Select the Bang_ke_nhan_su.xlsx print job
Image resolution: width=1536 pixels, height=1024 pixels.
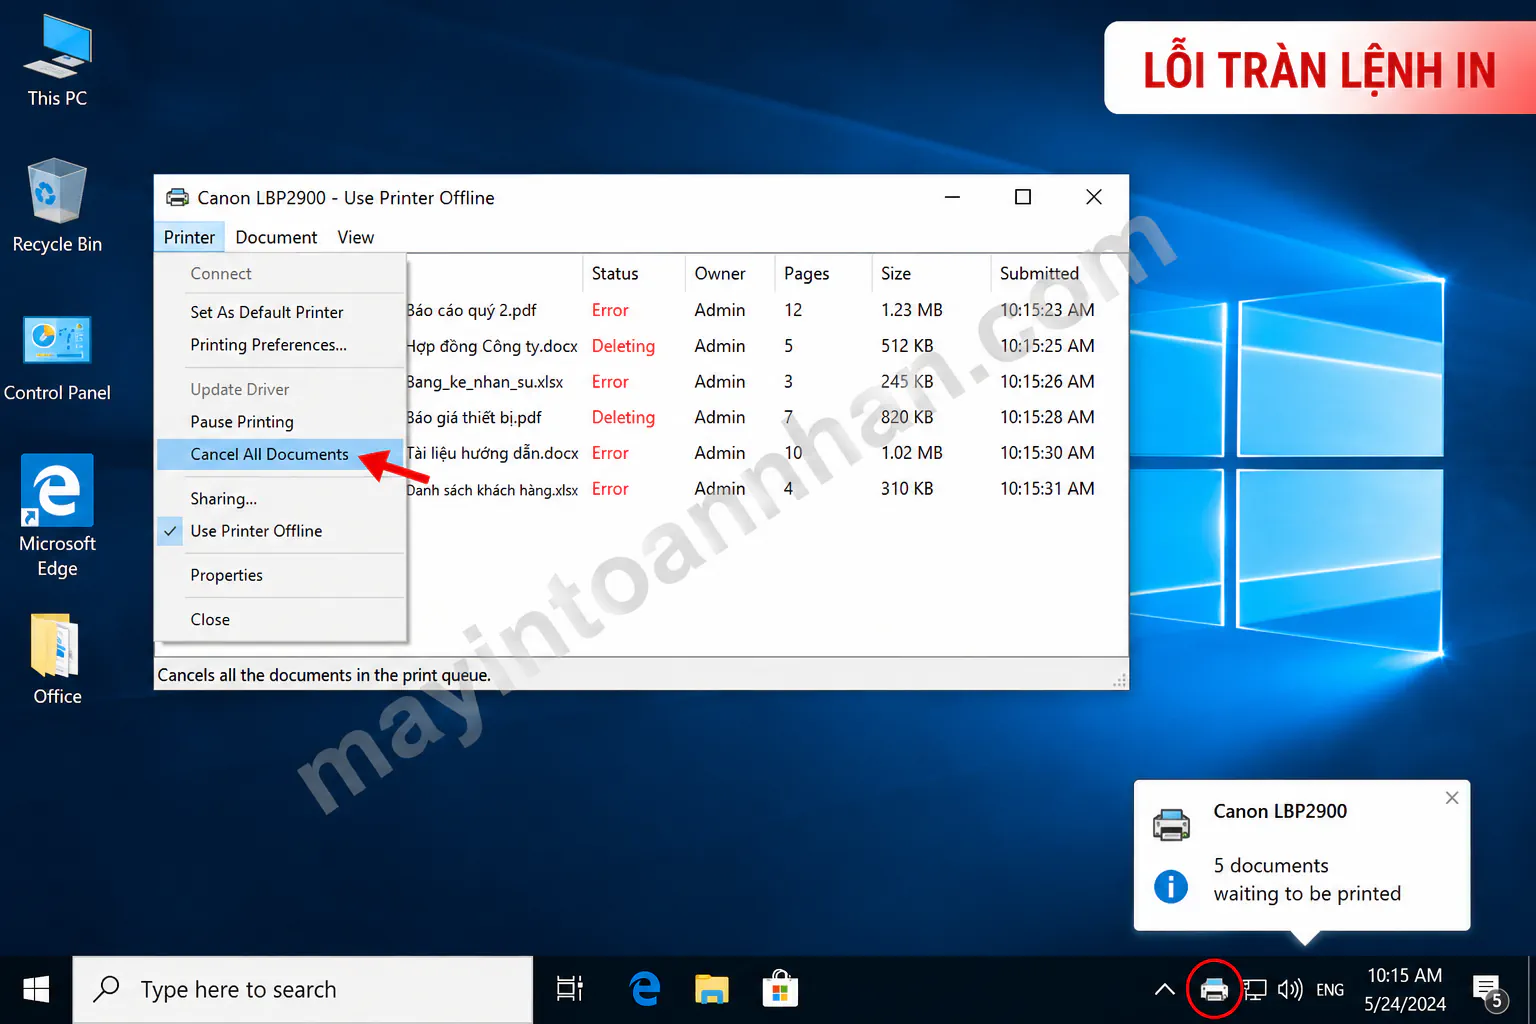[x=485, y=382]
